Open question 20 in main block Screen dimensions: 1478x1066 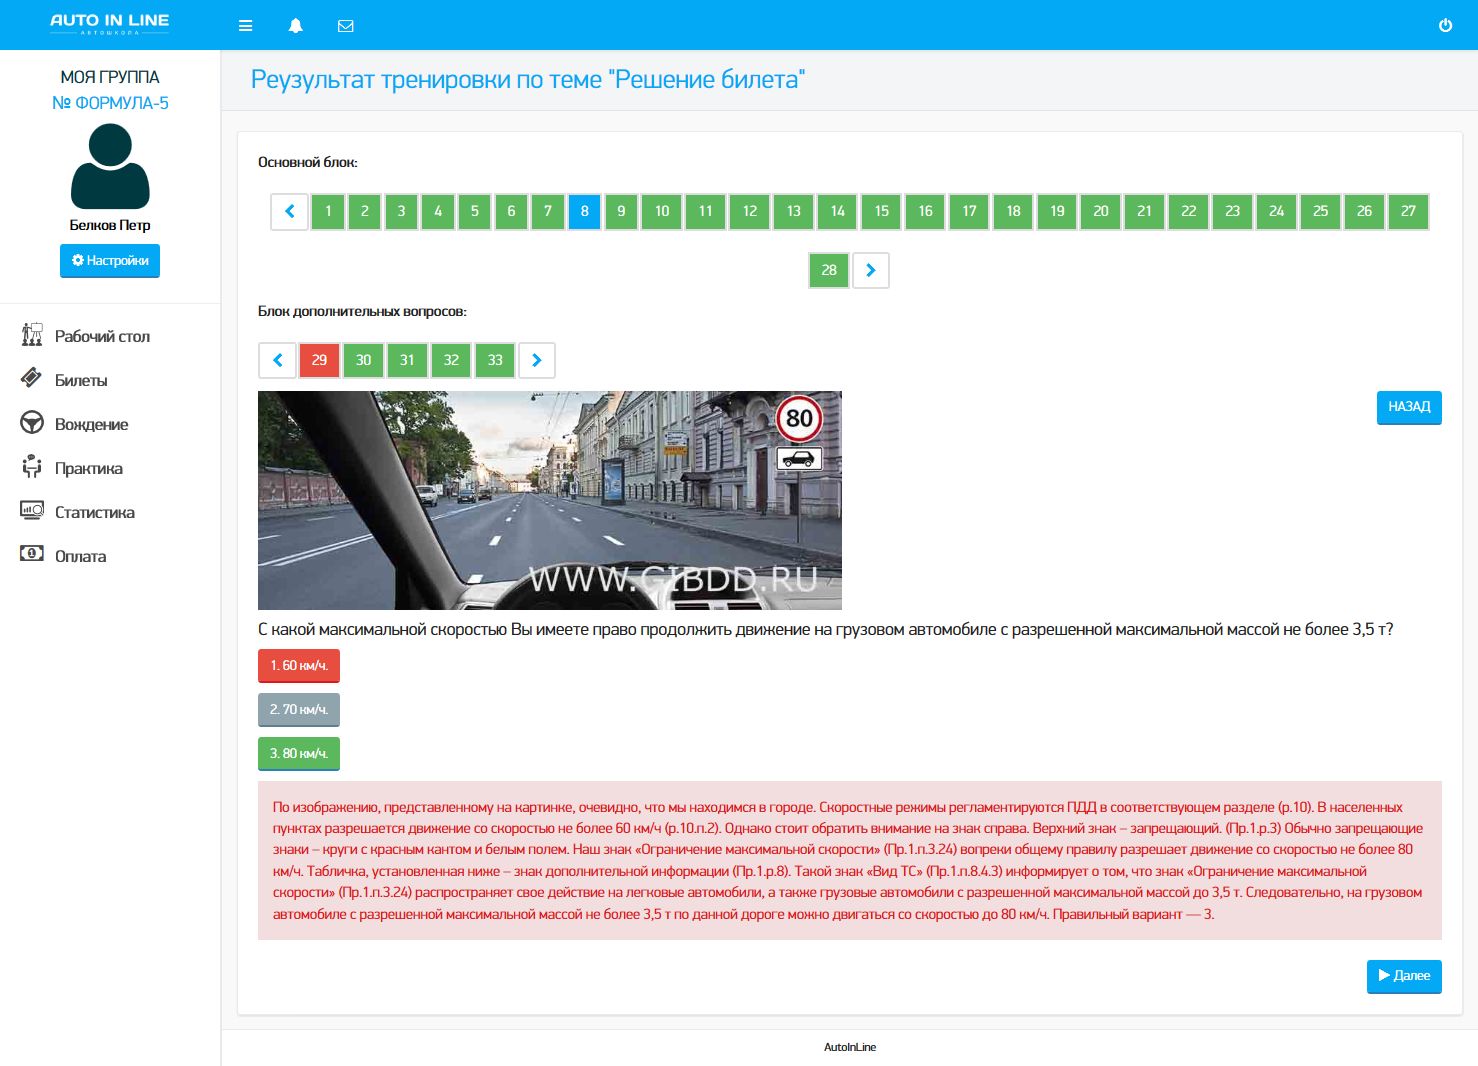pos(1101,212)
